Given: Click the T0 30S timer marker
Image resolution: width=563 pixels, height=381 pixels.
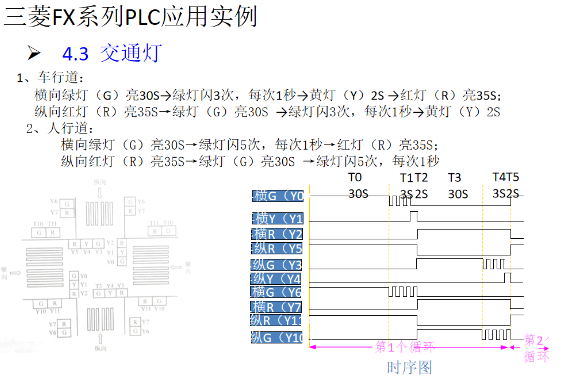Looking at the screenshot, I should point(358,186).
